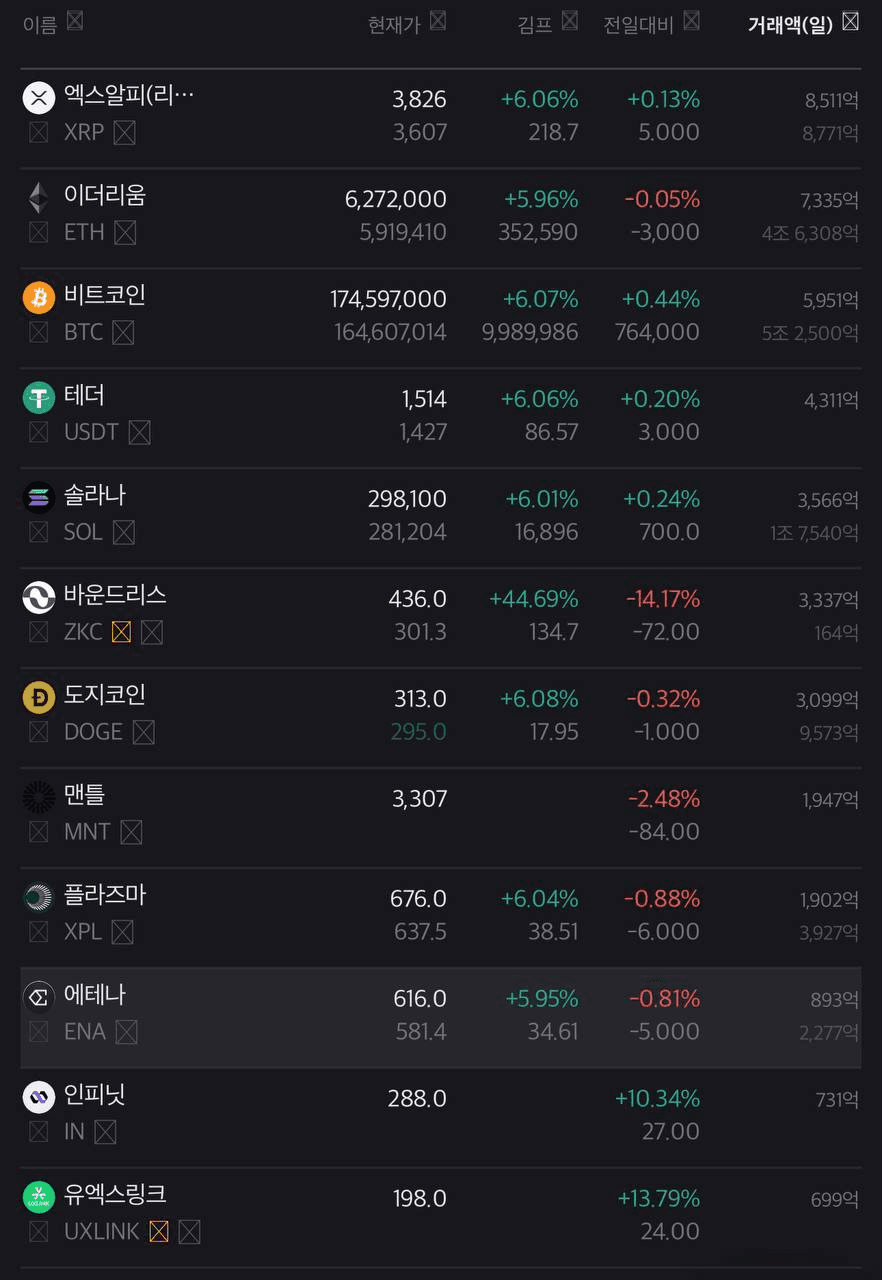Click the yellow Dogecoin logo
This screenshot has width=882, height=1280.
coord(39,698)
